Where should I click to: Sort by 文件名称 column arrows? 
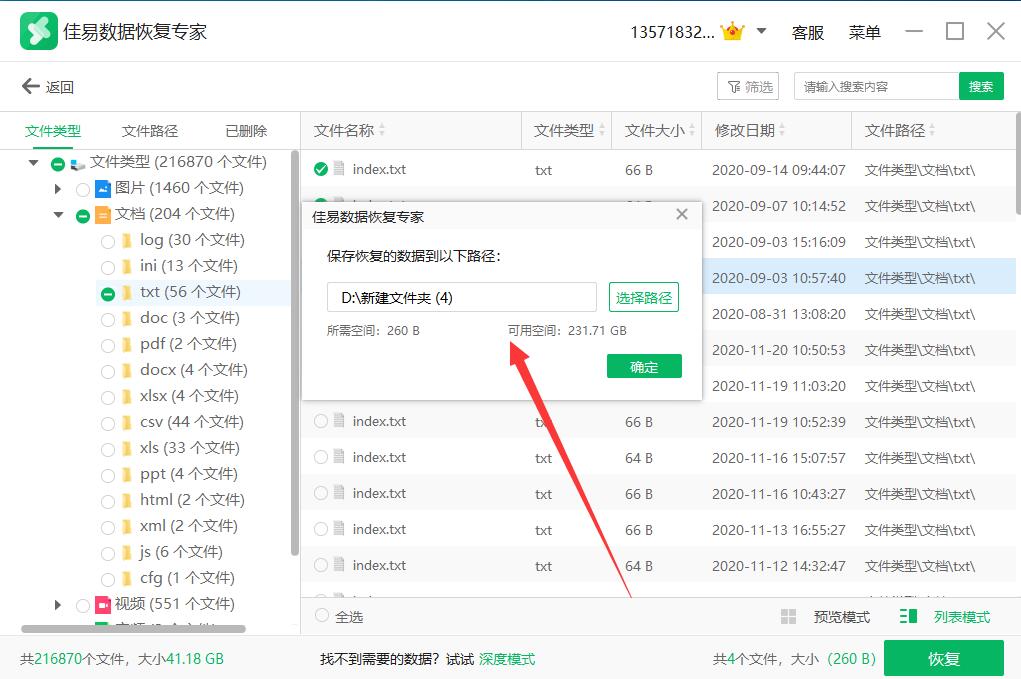[382, 131]
